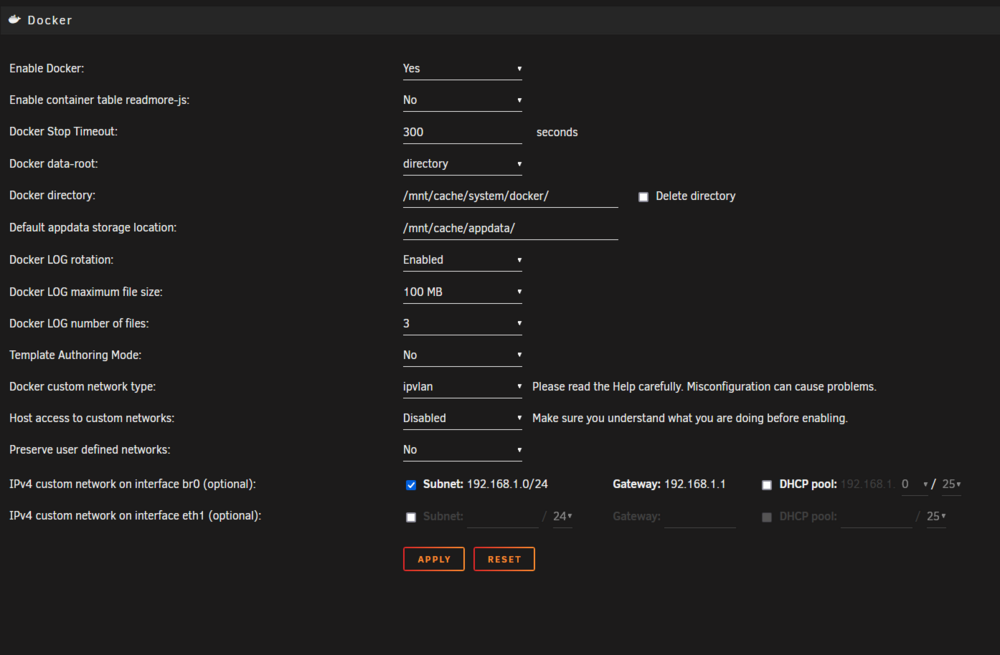This screenshot has width=1000, height=655.
Task: Change Host access to custom networks dropdown
Action: tap(462, 418)
